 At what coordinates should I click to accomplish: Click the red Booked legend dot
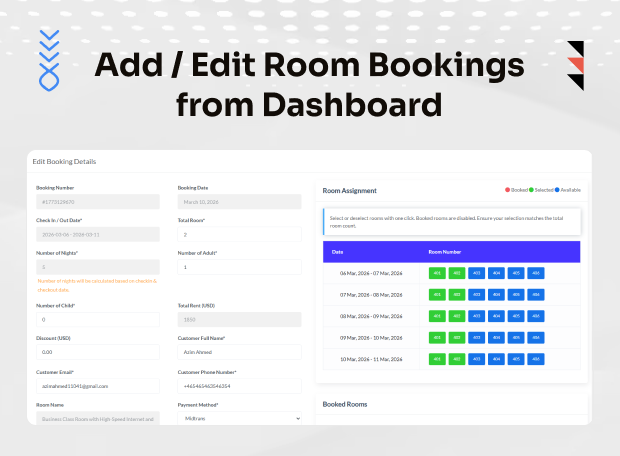(x=508, y=189)
